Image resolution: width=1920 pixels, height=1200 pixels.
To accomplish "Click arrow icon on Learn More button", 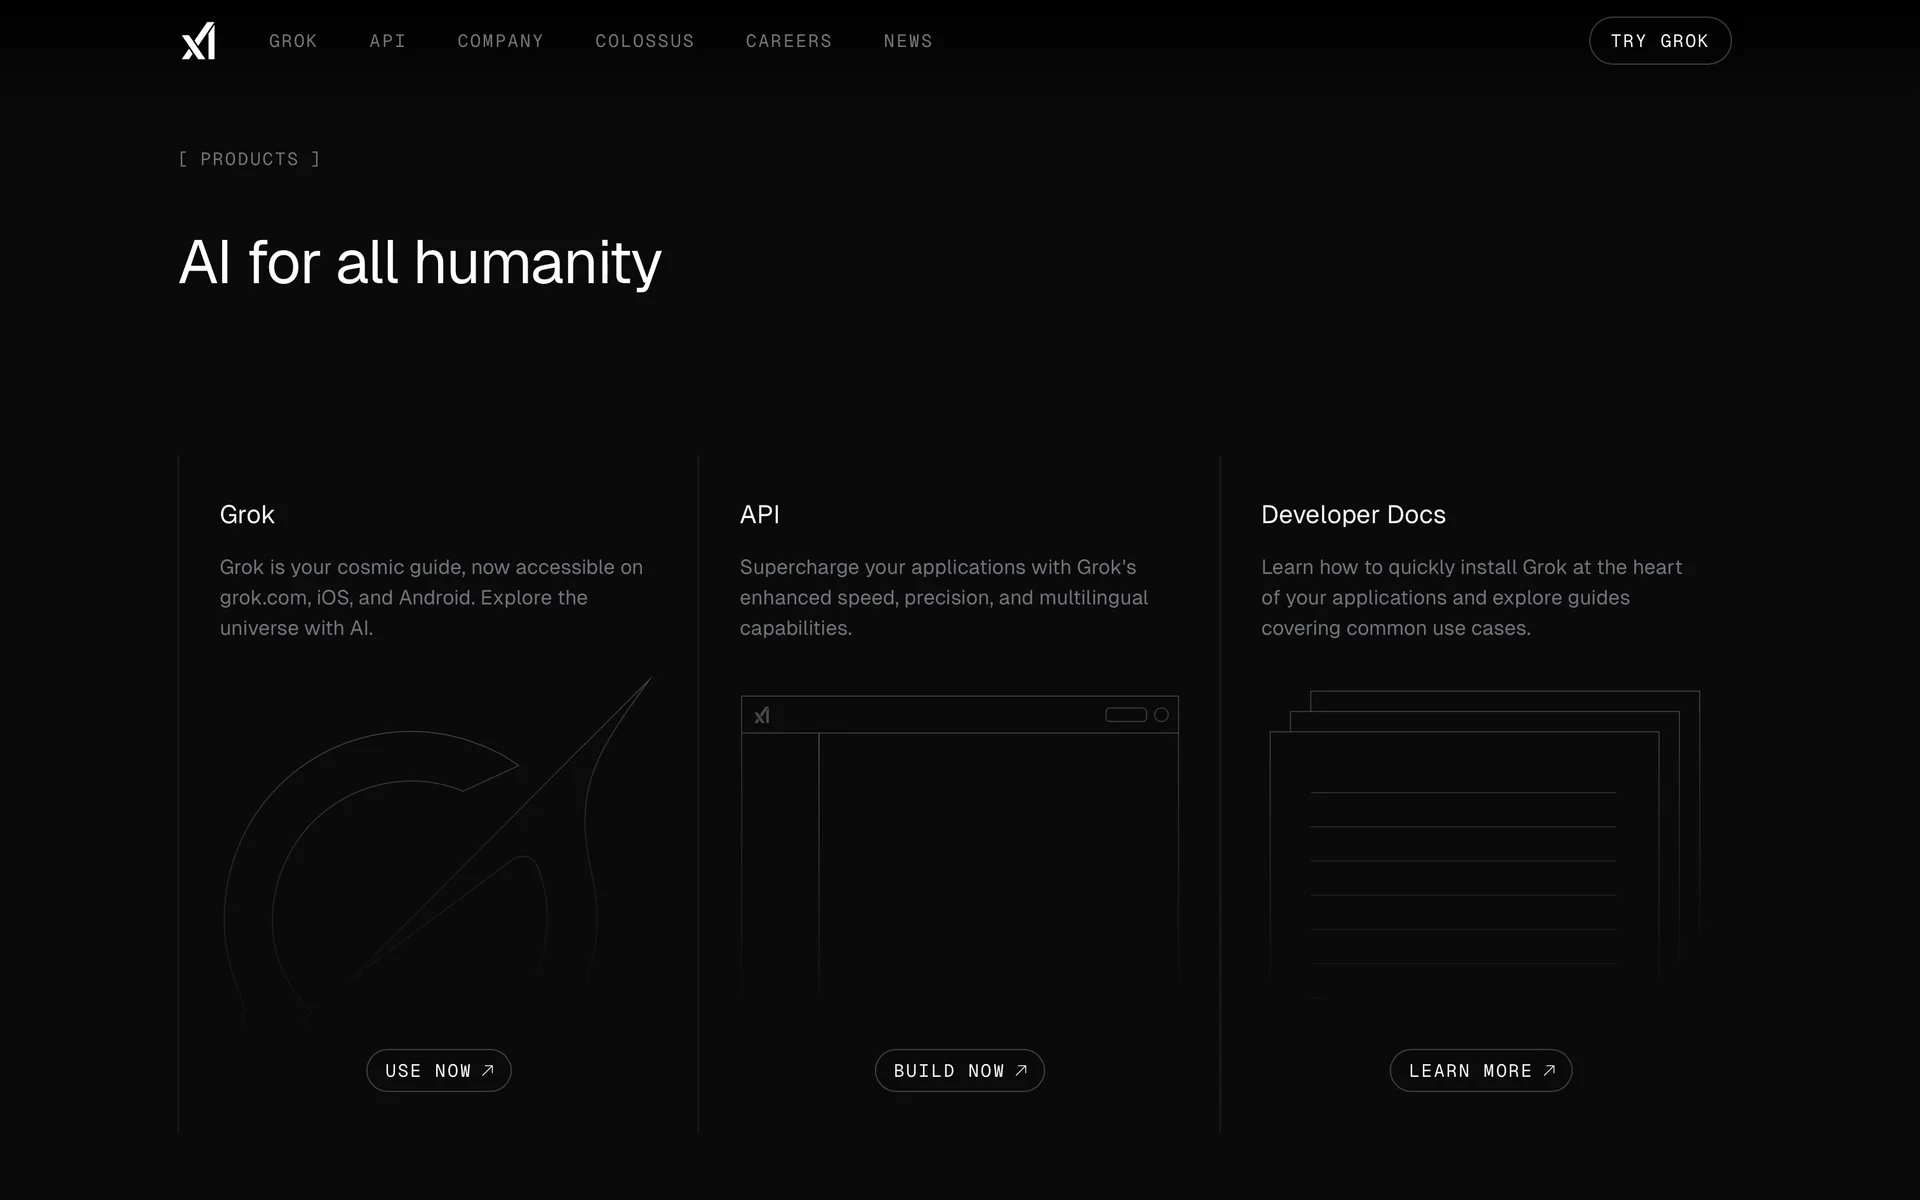I will pyautogui.click(x=1549, y=1070).
